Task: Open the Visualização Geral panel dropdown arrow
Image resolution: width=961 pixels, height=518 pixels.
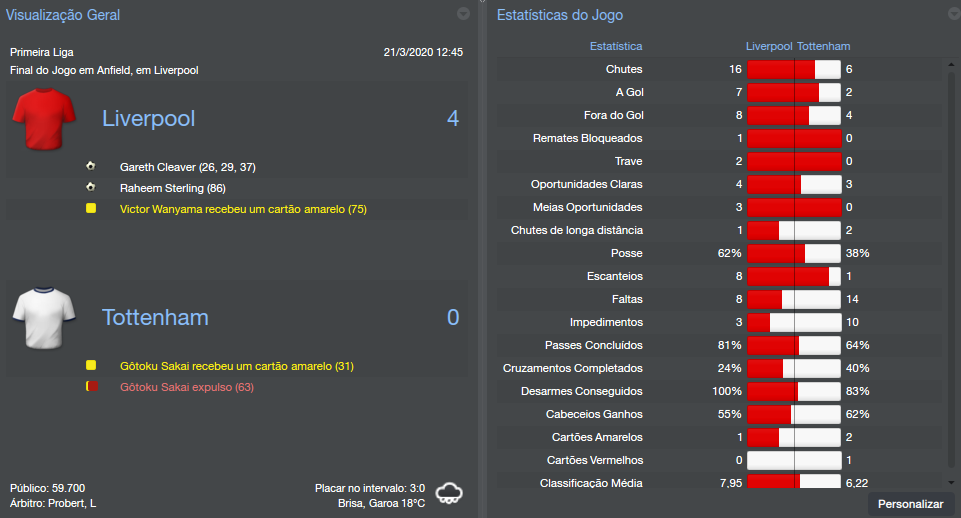Action: [463, 14]
